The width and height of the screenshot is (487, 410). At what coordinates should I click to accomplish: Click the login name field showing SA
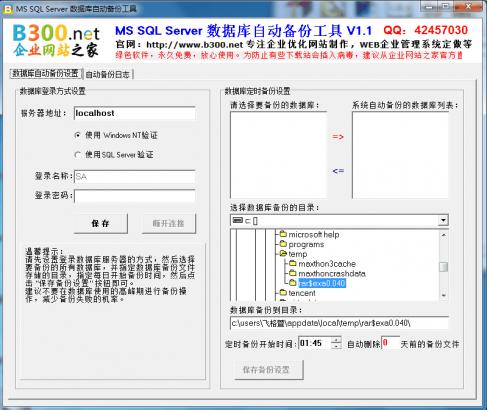point(135,177)
